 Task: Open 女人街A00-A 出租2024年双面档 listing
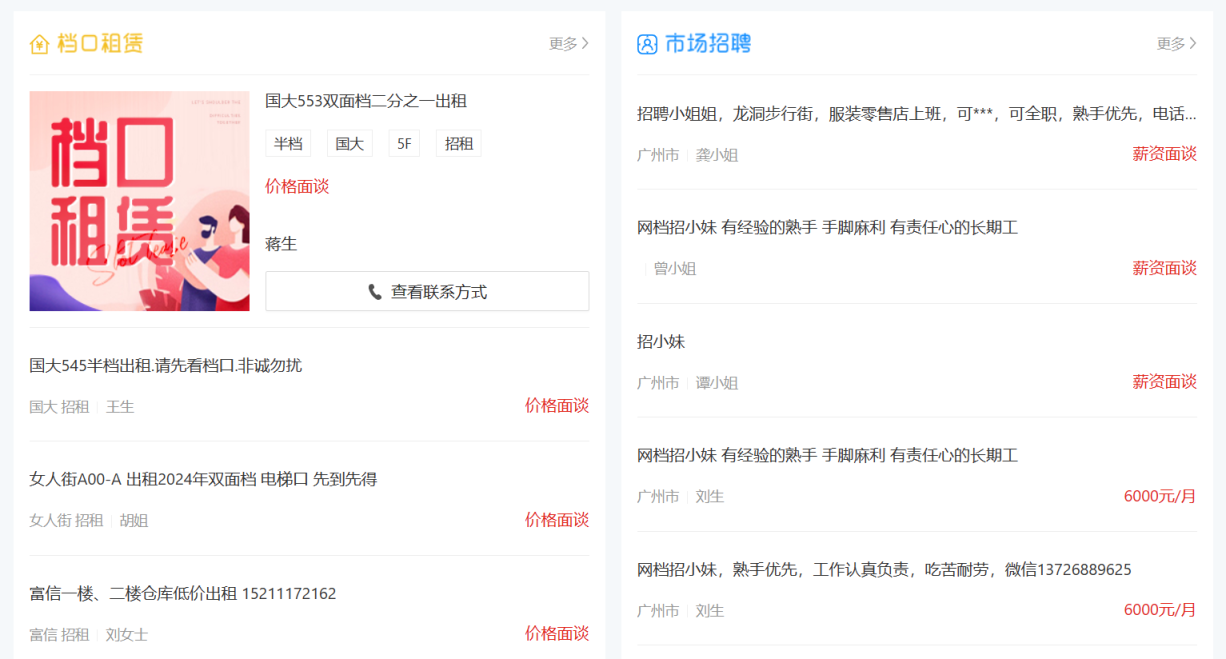tap(203, 480)
